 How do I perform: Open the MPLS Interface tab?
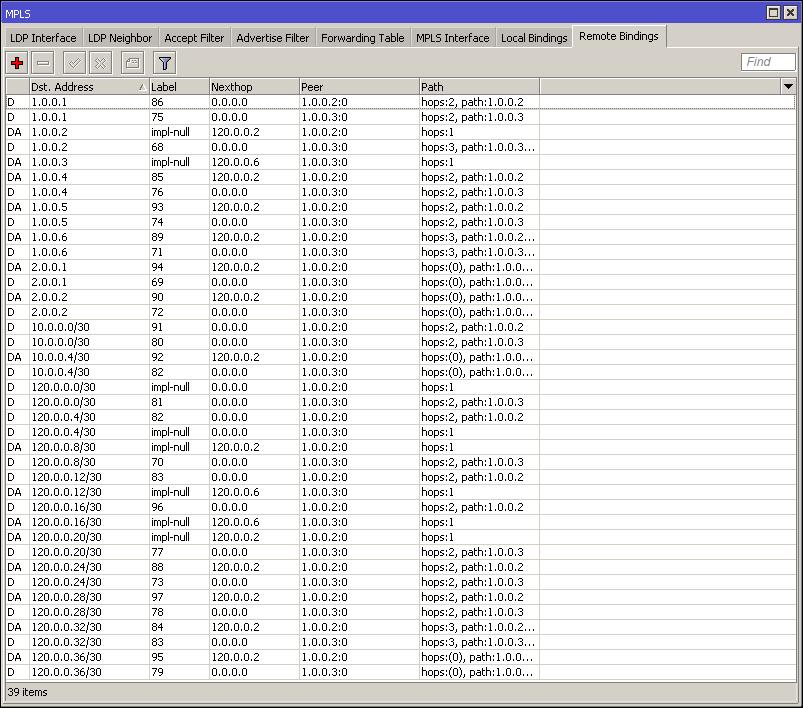pyautogui.click(x=453, y=38)
